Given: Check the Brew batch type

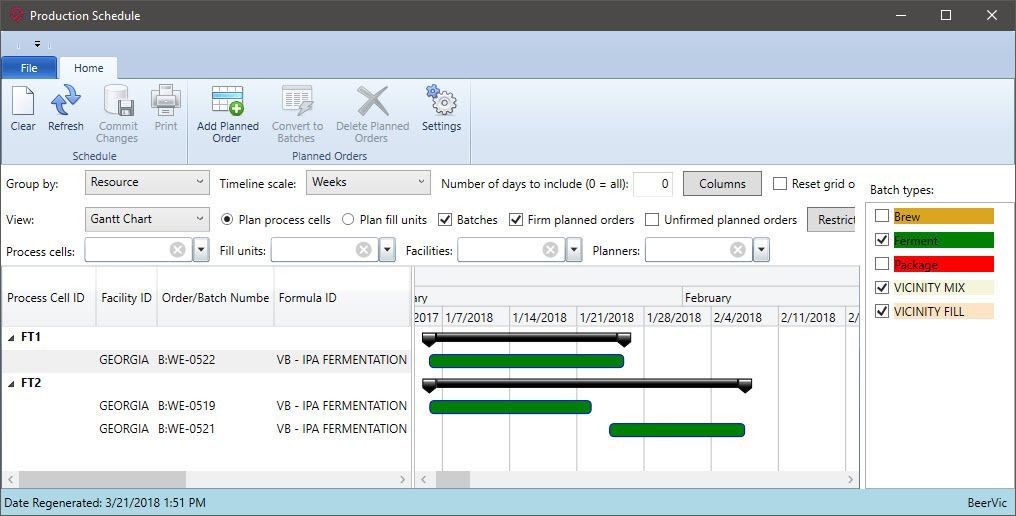Looking at the screenshot, I should 882,216.
